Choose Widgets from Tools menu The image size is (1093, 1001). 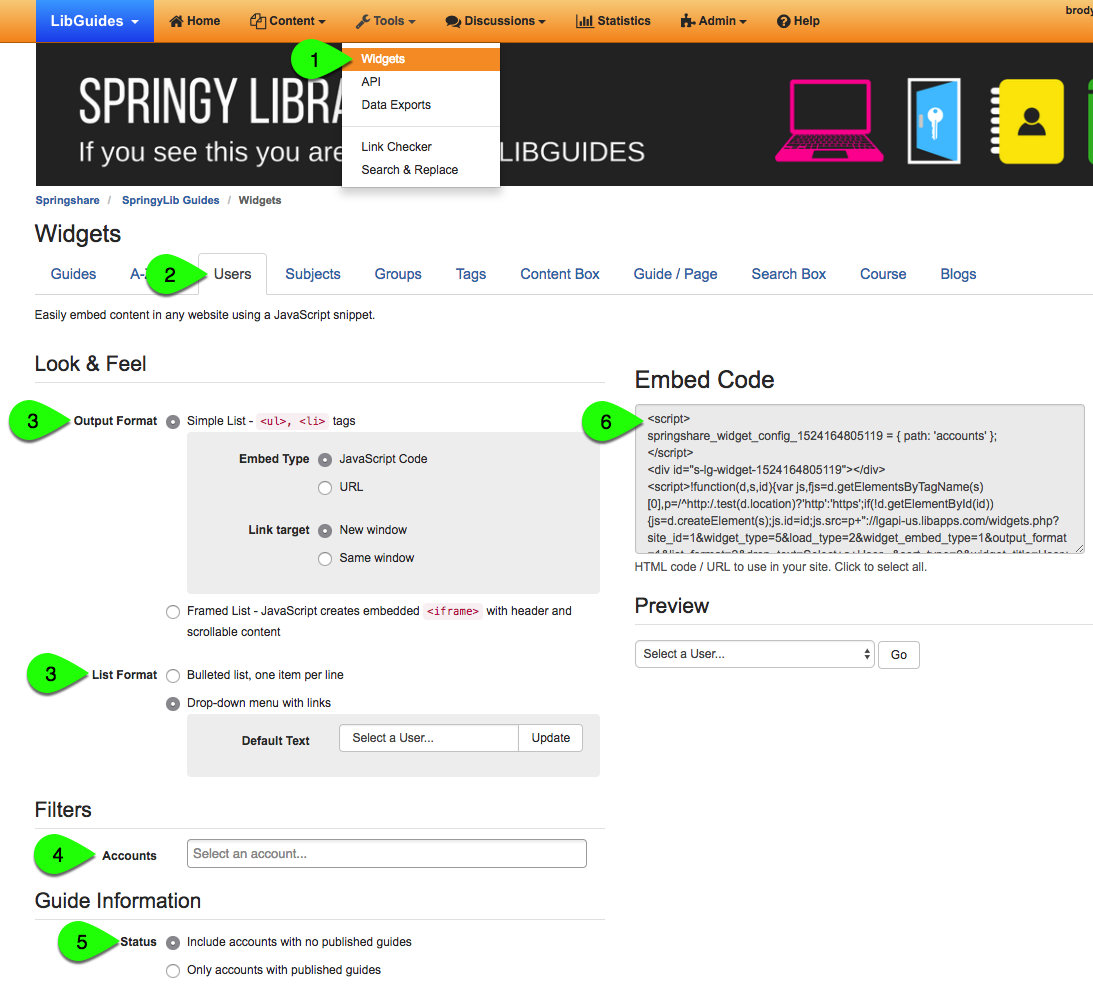point(421,59)
